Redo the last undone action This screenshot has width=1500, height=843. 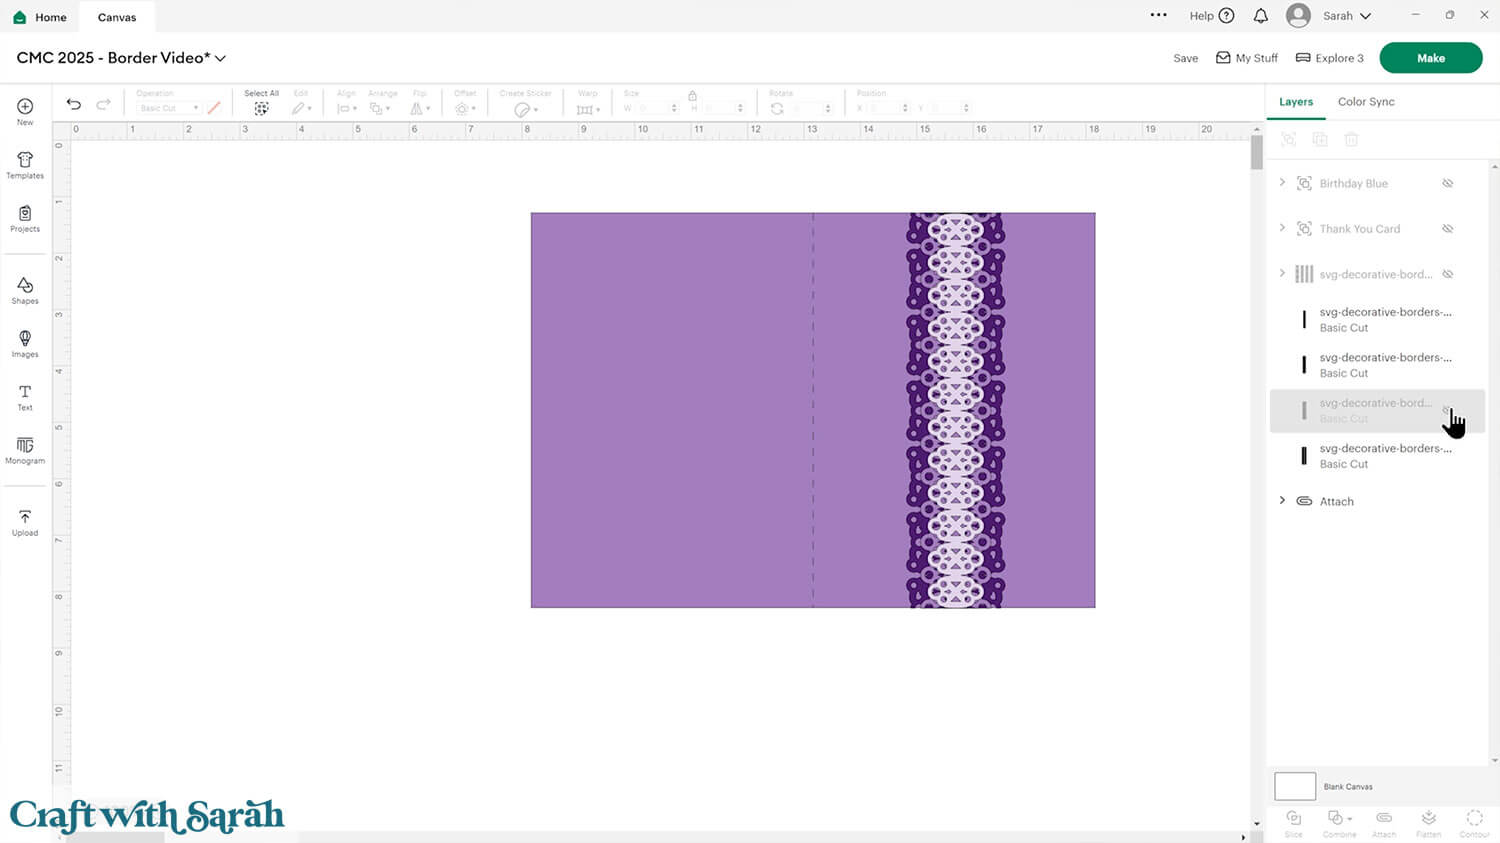(x=103, y=104)
